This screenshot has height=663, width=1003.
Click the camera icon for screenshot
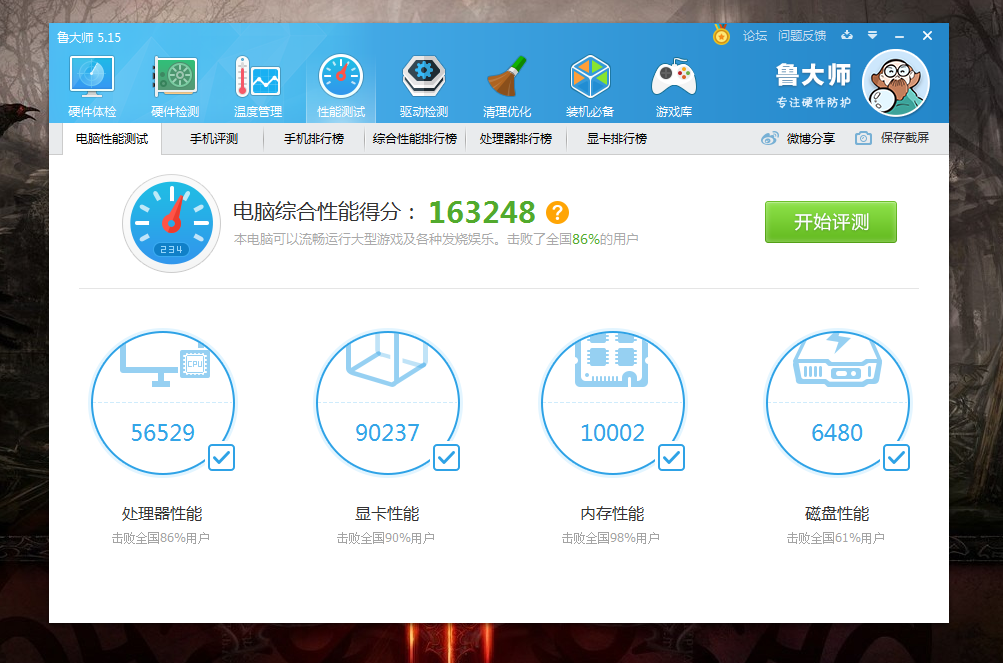863,138
